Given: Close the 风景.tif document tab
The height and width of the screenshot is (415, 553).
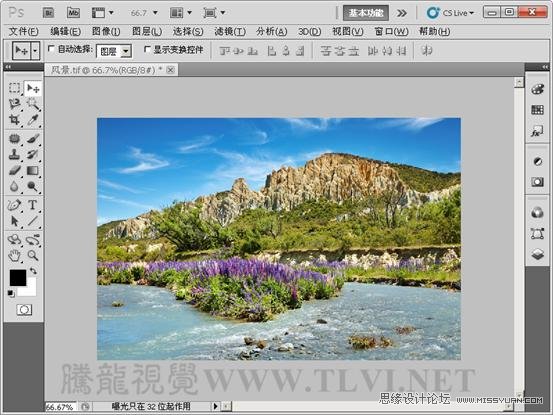Looking at the screenshot, I should coord(170,70).
